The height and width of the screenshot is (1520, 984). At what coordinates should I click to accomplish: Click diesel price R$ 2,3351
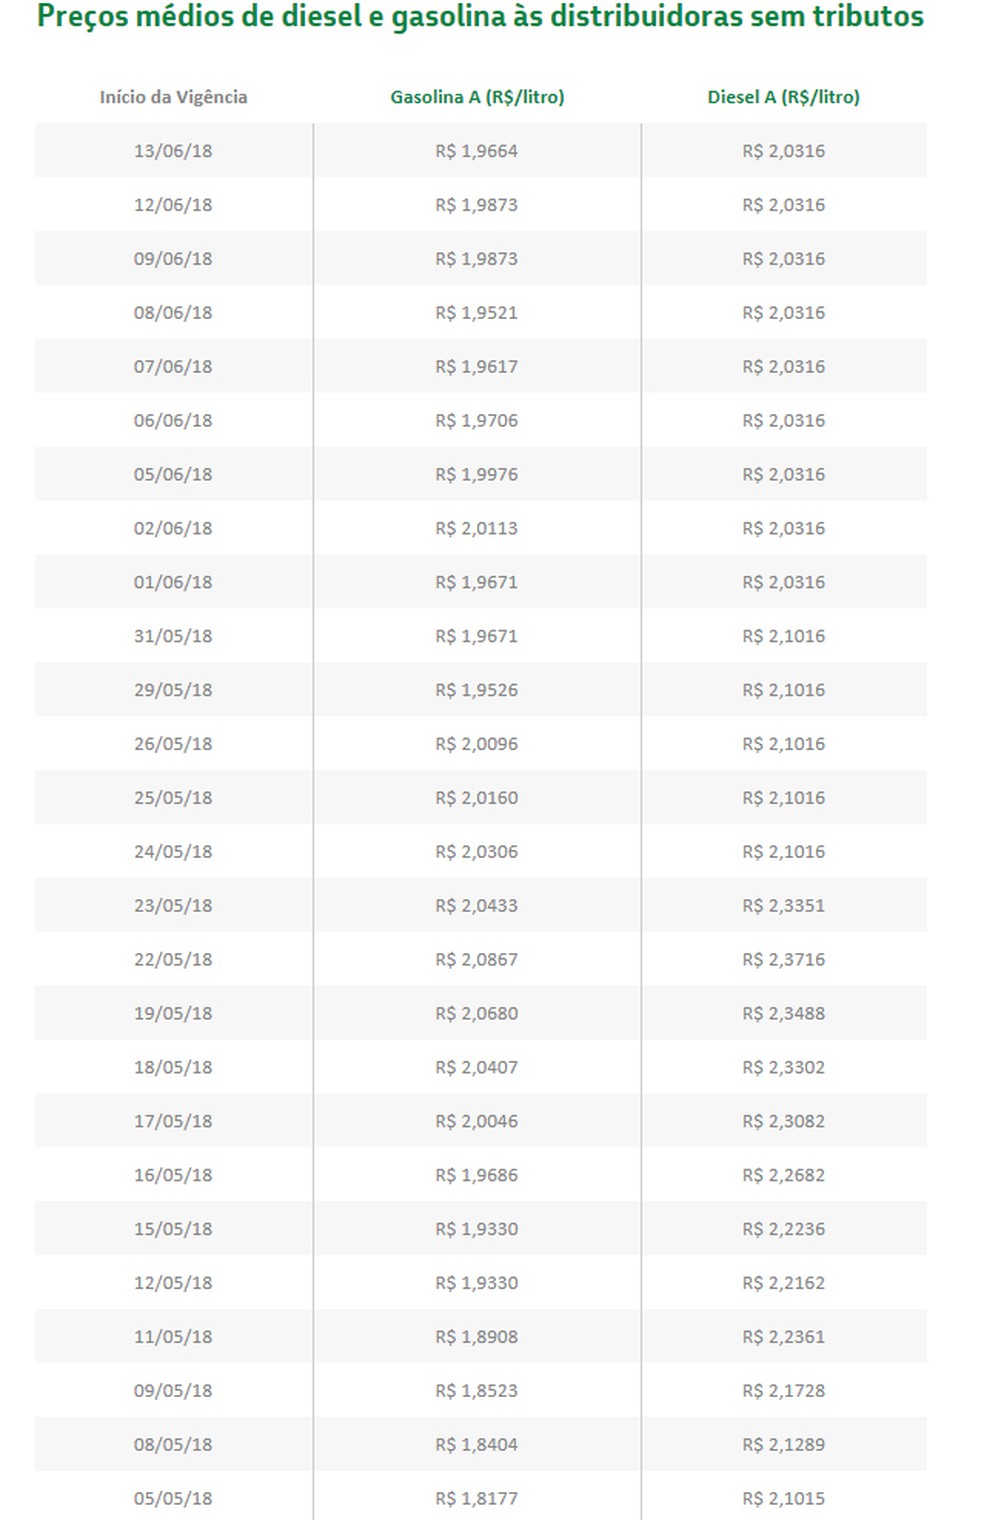pos(783,906)
